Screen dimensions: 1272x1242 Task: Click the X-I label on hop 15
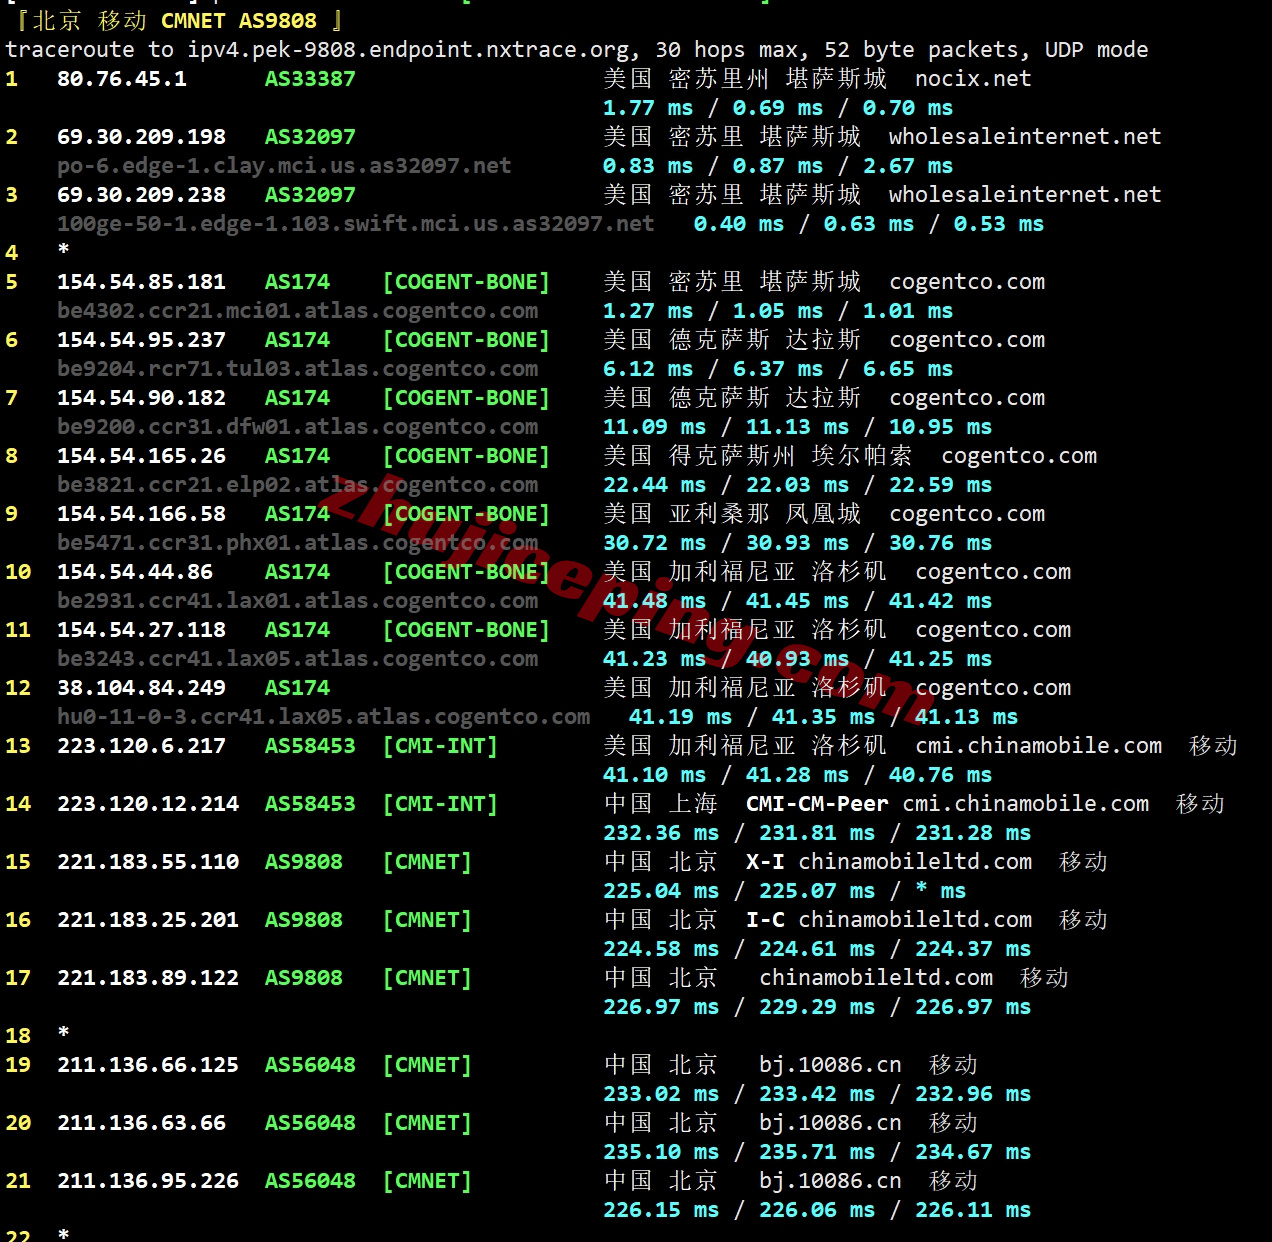tap(765, 862)
